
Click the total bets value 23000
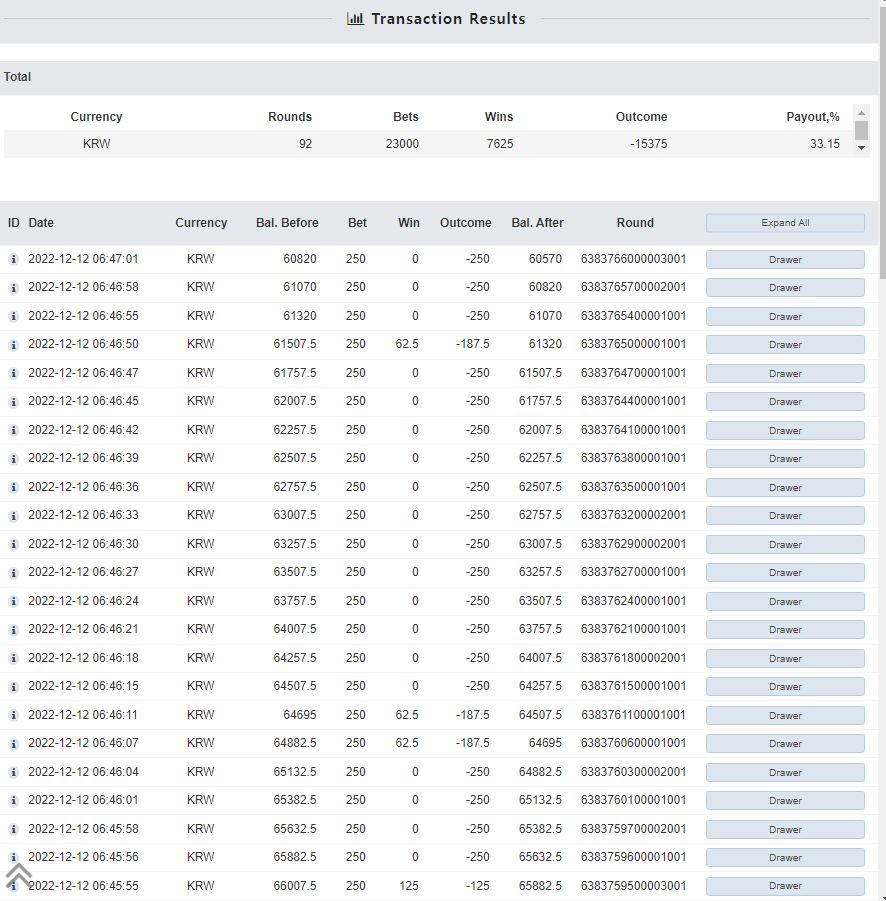[402, 144]
